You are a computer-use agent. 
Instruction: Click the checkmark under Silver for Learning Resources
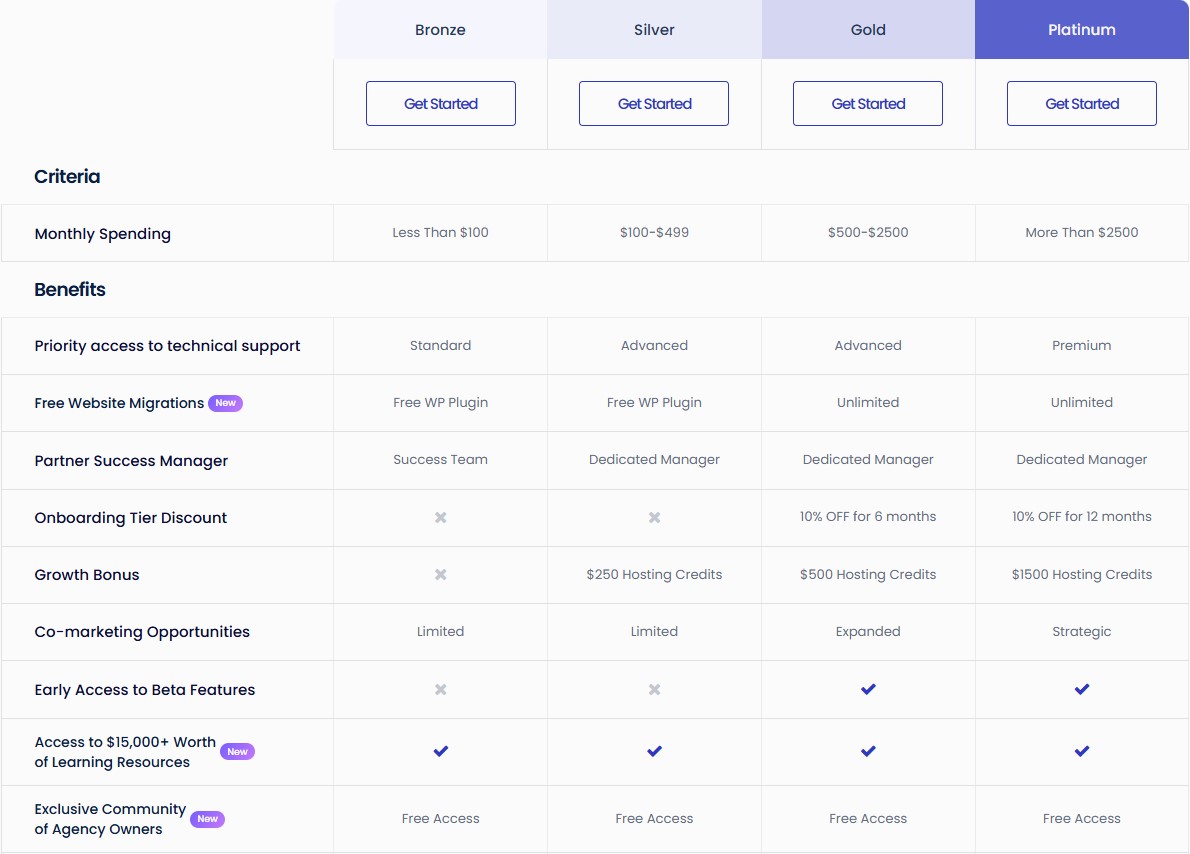(654, 751)
